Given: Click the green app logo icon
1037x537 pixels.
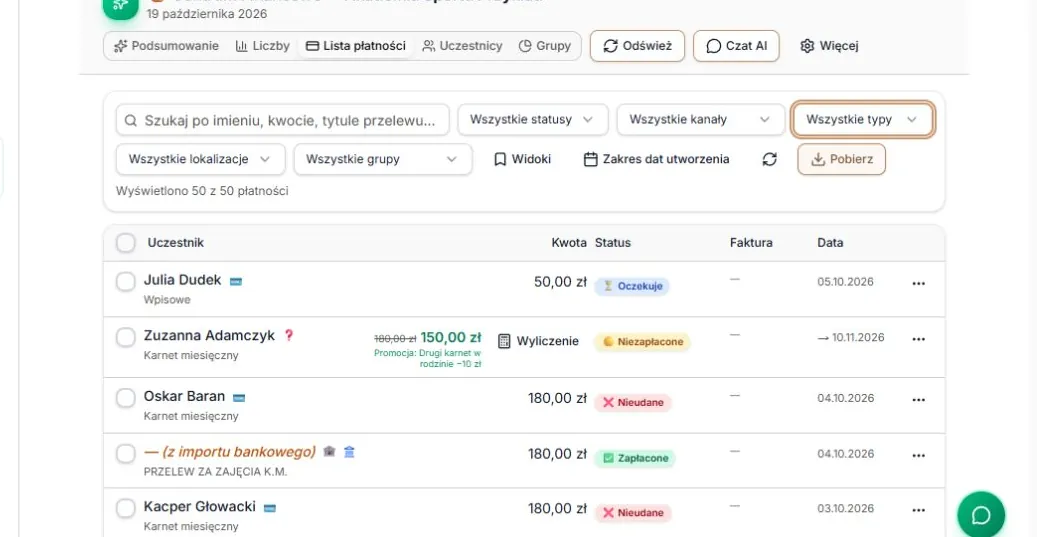Looking at the screenshot, I should [x=120, y=7].
